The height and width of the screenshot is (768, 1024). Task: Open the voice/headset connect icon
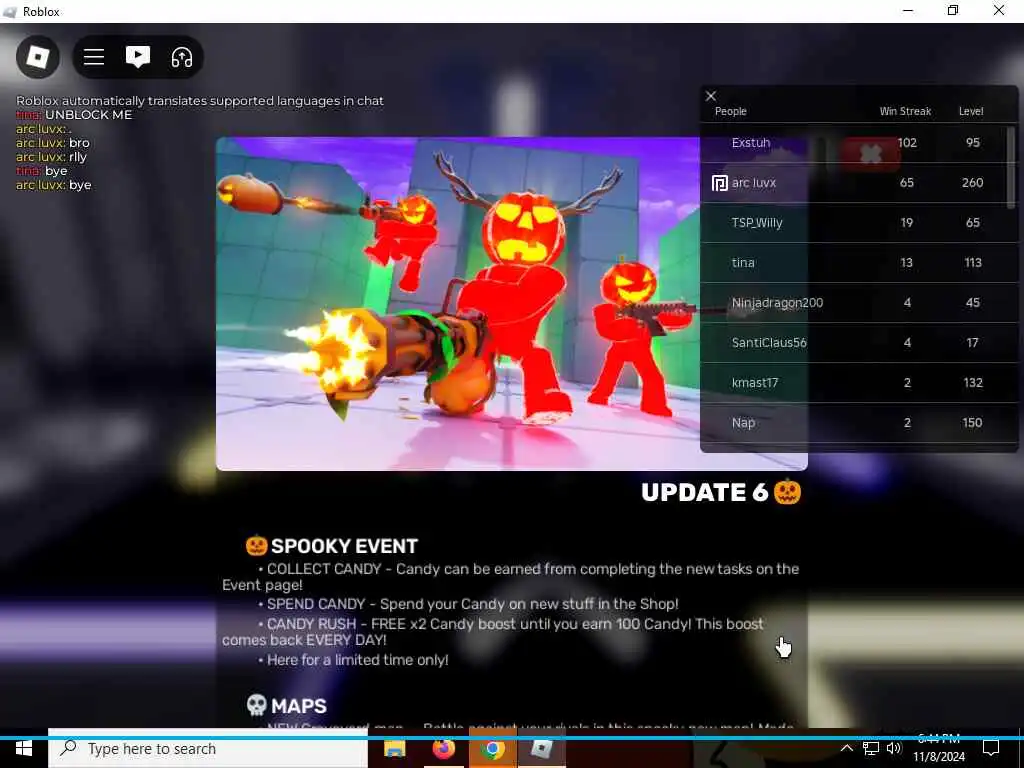click(x=182, y=57)
